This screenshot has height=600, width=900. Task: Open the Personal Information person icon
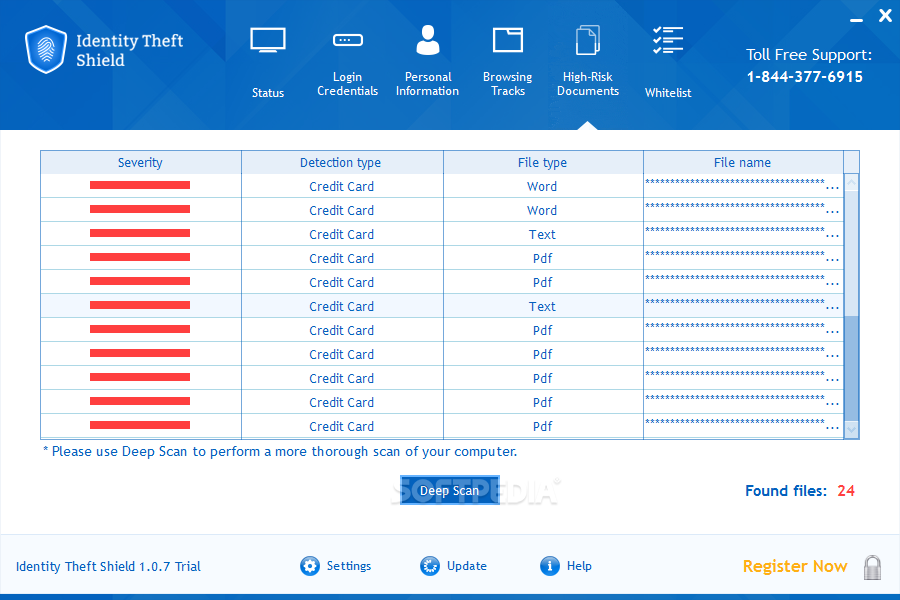[x=428, y=40]
